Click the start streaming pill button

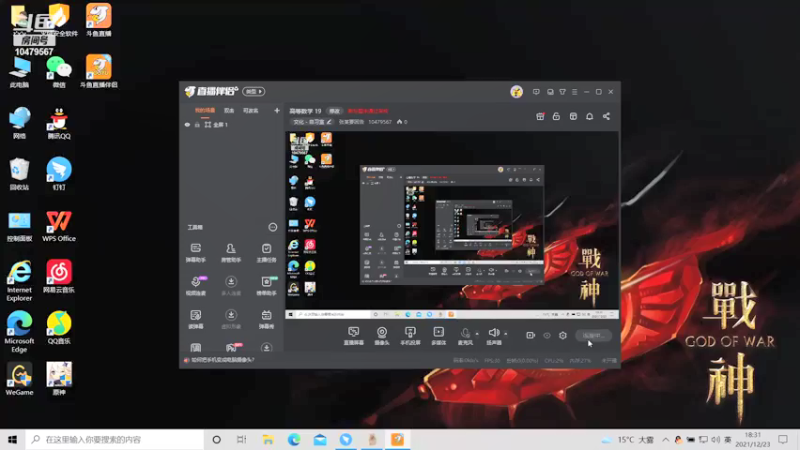[593, 335]
